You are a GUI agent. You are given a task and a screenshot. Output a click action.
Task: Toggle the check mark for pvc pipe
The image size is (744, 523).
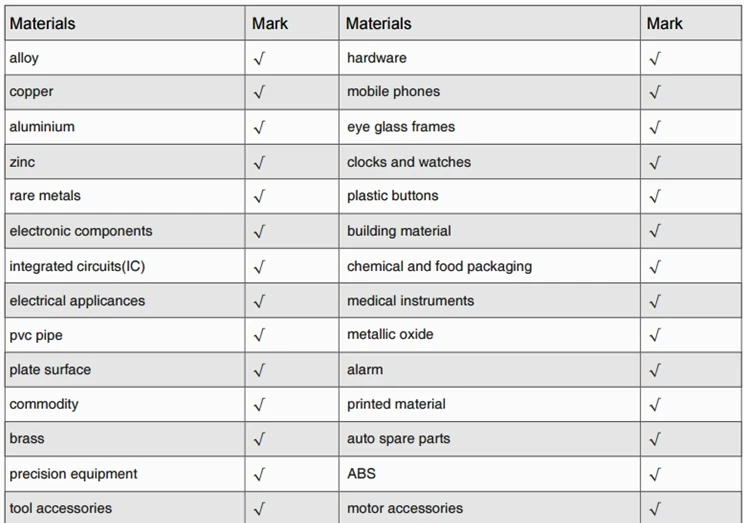[x=260, y=336]
